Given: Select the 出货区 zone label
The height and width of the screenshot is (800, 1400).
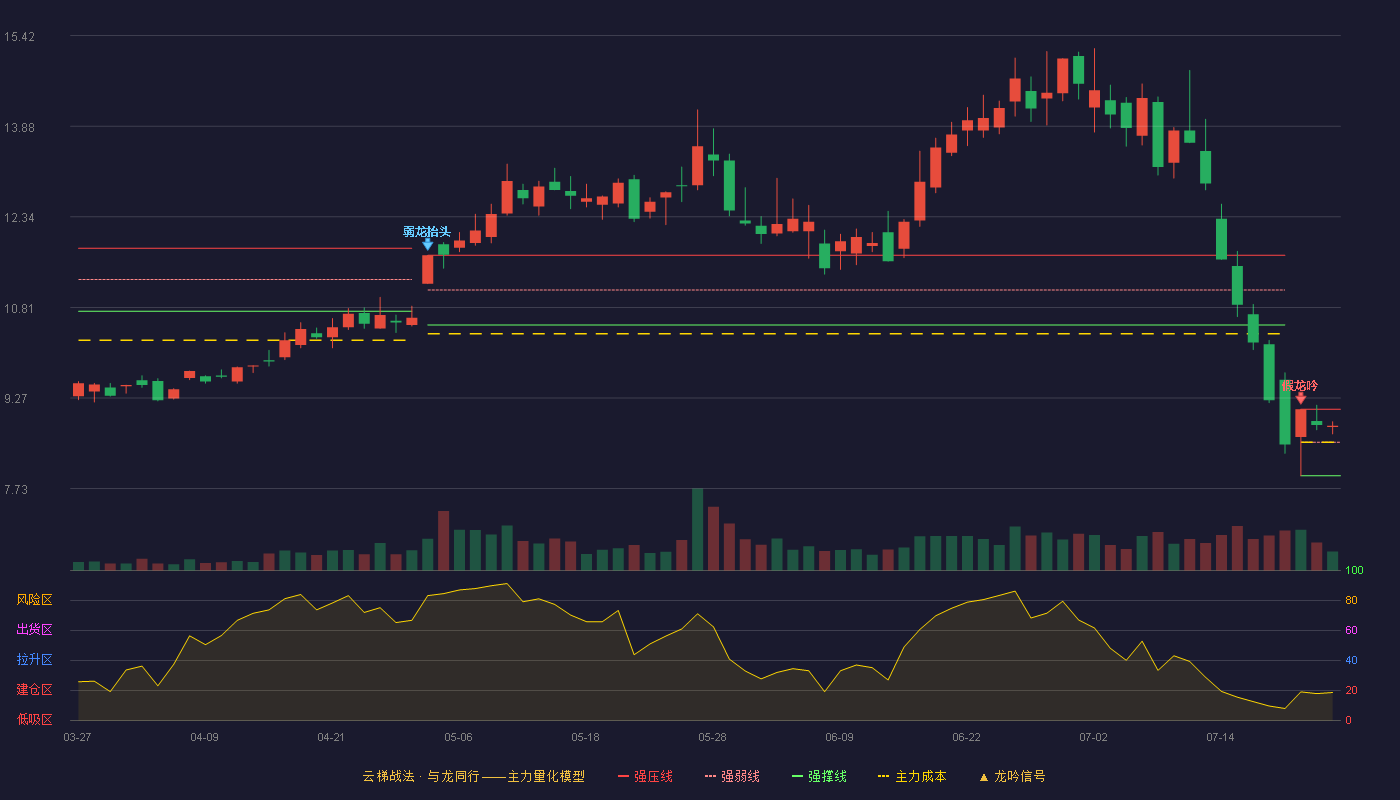Looking at the screenshot, I should pyautogui.click(x=34, y=630).
